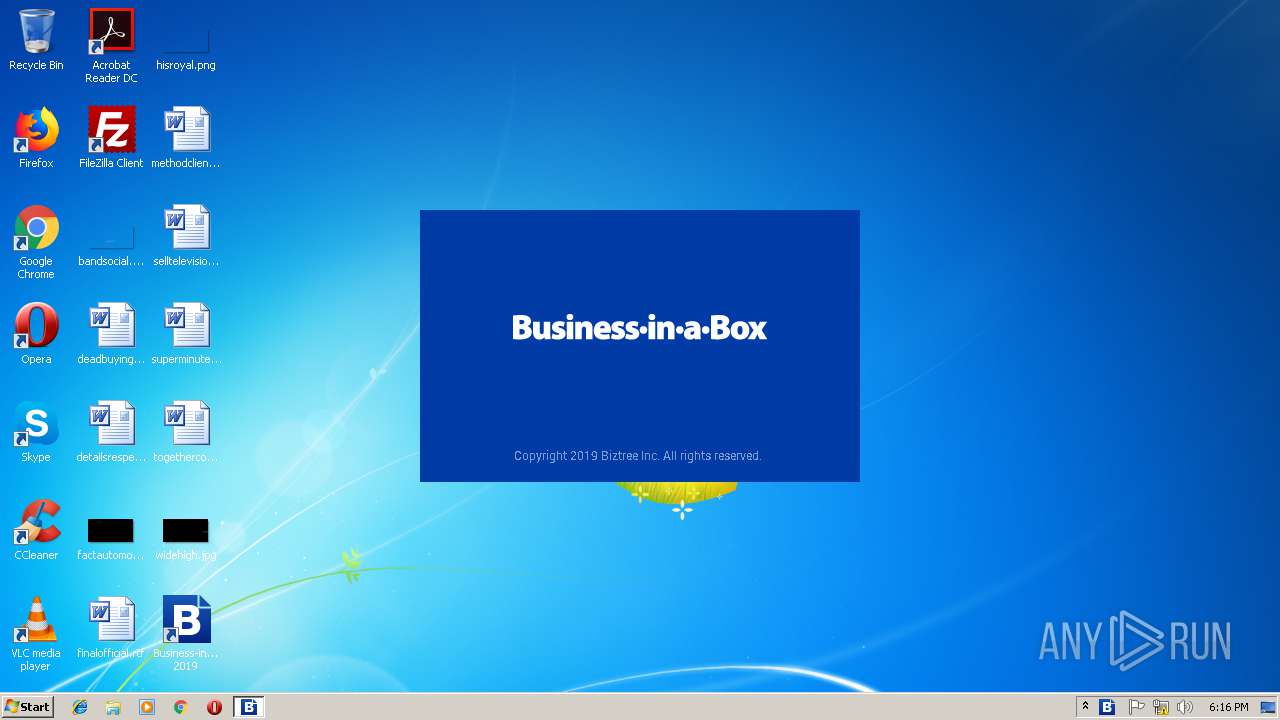Launch Opera desktop shortcut
Image resolution: width=1280 pixels, height=720 pixels.
(36, 334)
